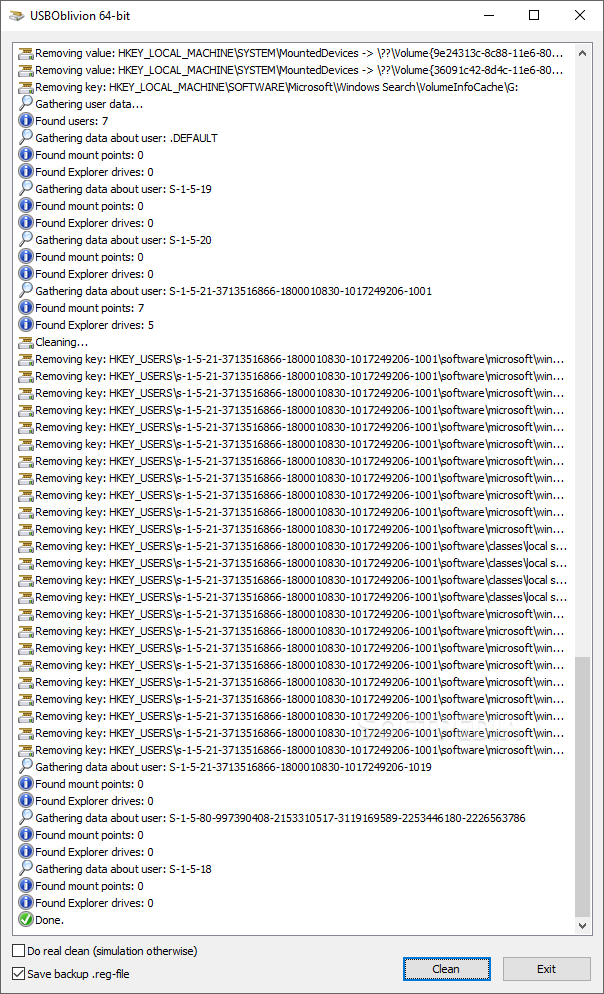Click the Clean button
The width and height of the screenshot is (604, 994).
tap(446, 969)
